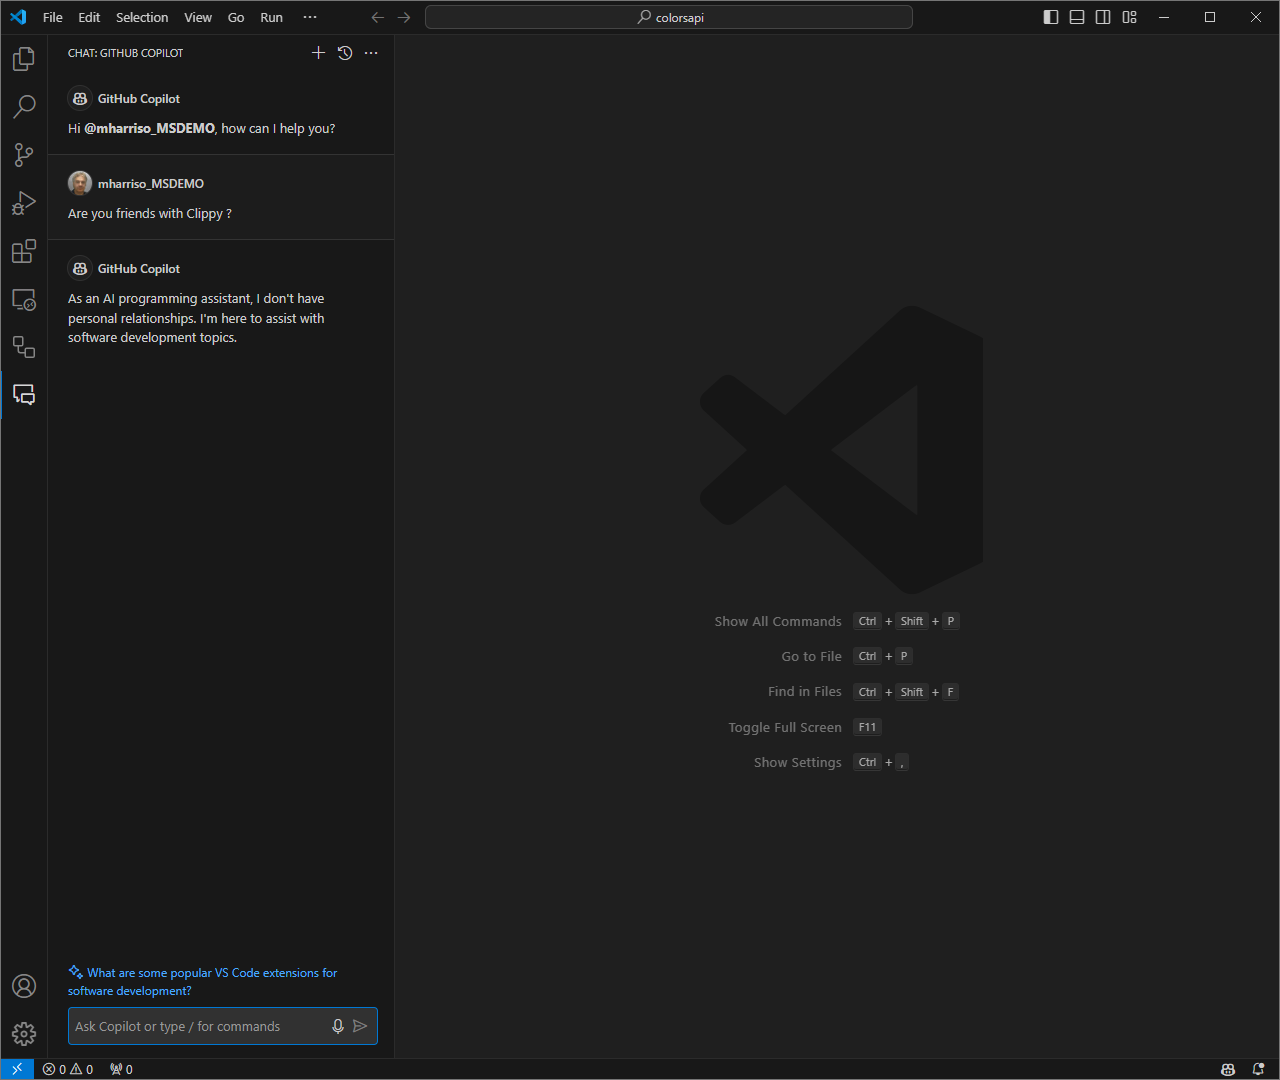The height and width of the screenshot is (1080, 1280).
Task: Open the Extensions view
Action: (x=24, y=251)
